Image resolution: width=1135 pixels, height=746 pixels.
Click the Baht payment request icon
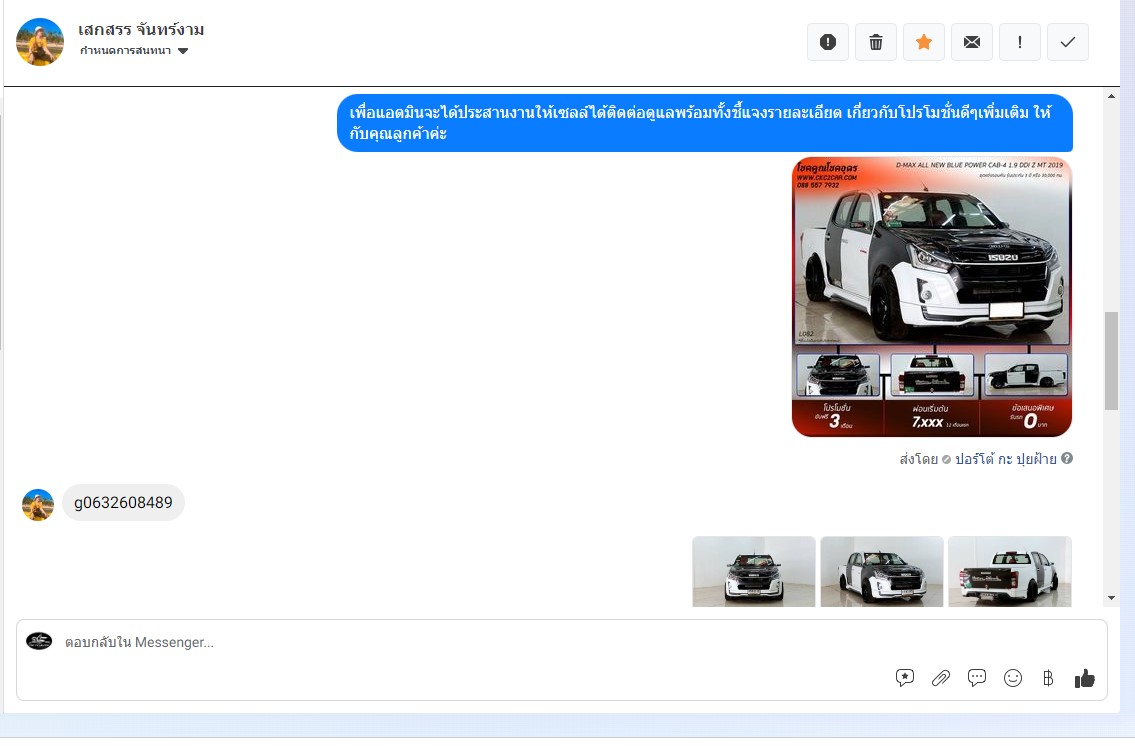[1048, 678]
